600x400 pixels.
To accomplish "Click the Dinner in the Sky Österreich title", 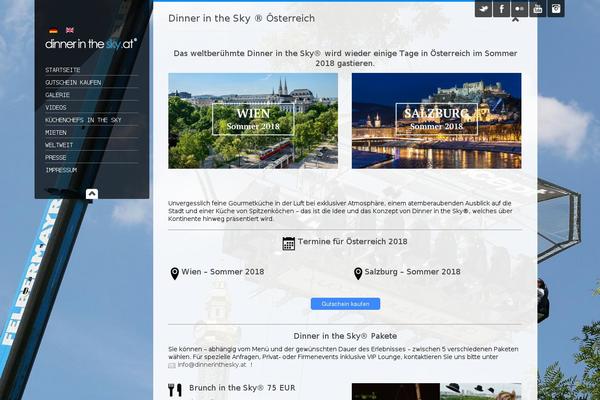I will (241, 18).
